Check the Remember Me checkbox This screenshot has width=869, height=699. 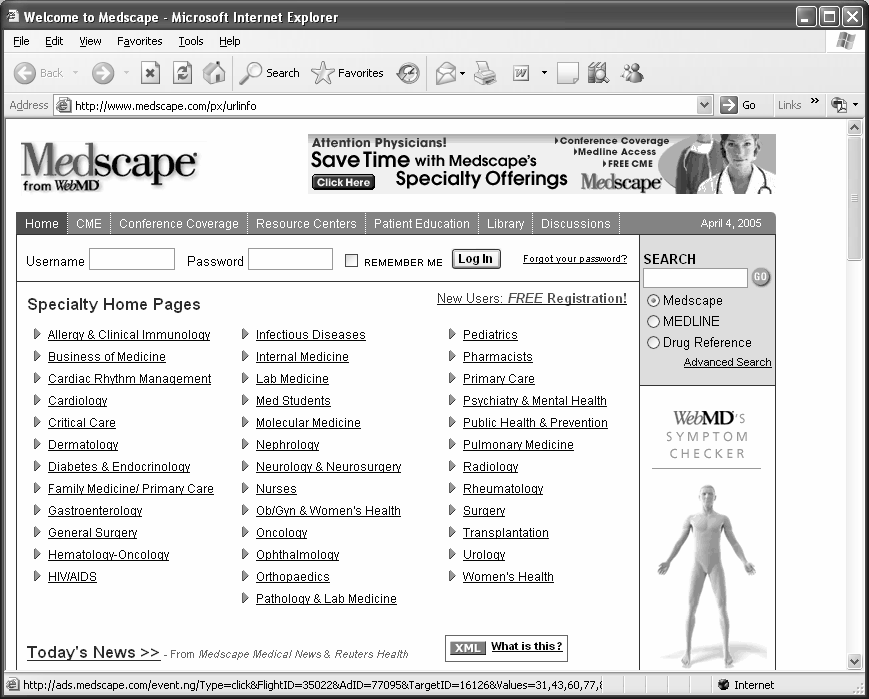[x=351, y=261]
